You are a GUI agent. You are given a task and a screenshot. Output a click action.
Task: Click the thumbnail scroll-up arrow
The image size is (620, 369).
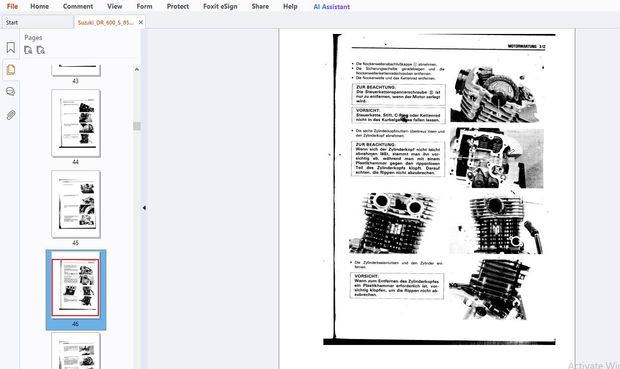pyautogui.click(x=137, y=69)
